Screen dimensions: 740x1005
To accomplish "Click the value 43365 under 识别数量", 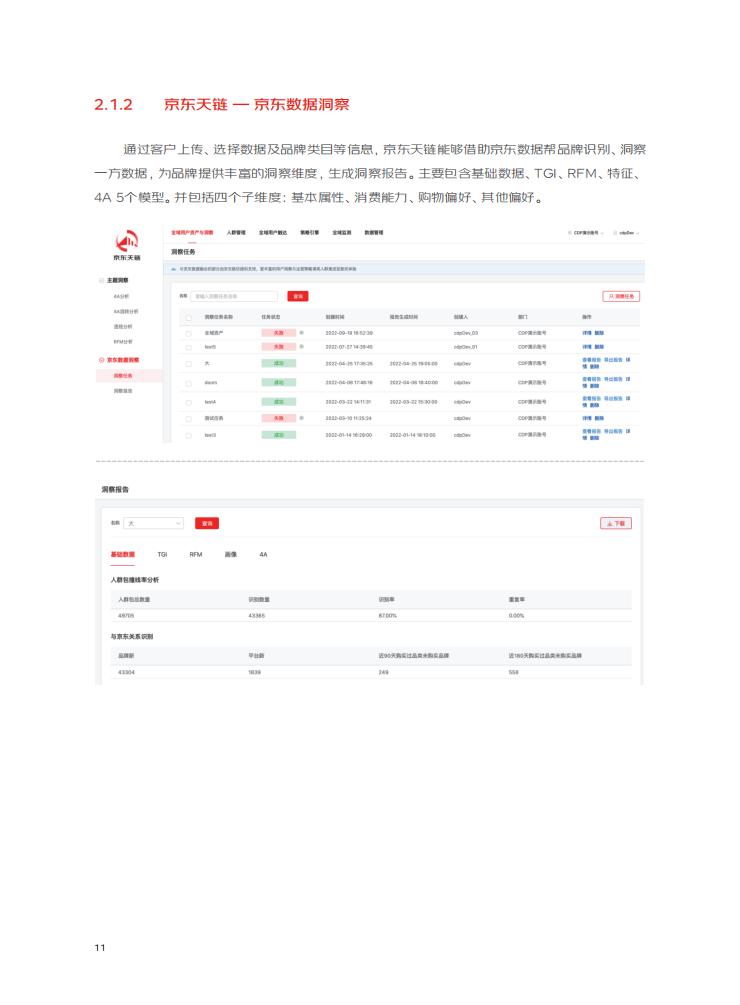I will pos(256,615).
